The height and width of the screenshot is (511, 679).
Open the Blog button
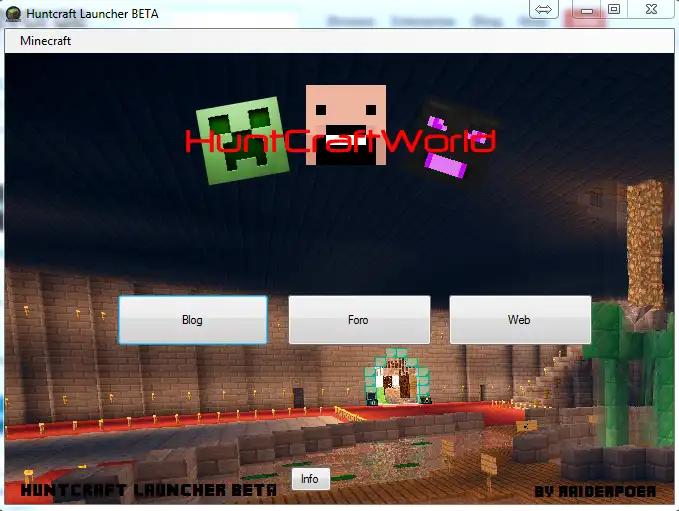pyautogui.click(x=193, y=320)
